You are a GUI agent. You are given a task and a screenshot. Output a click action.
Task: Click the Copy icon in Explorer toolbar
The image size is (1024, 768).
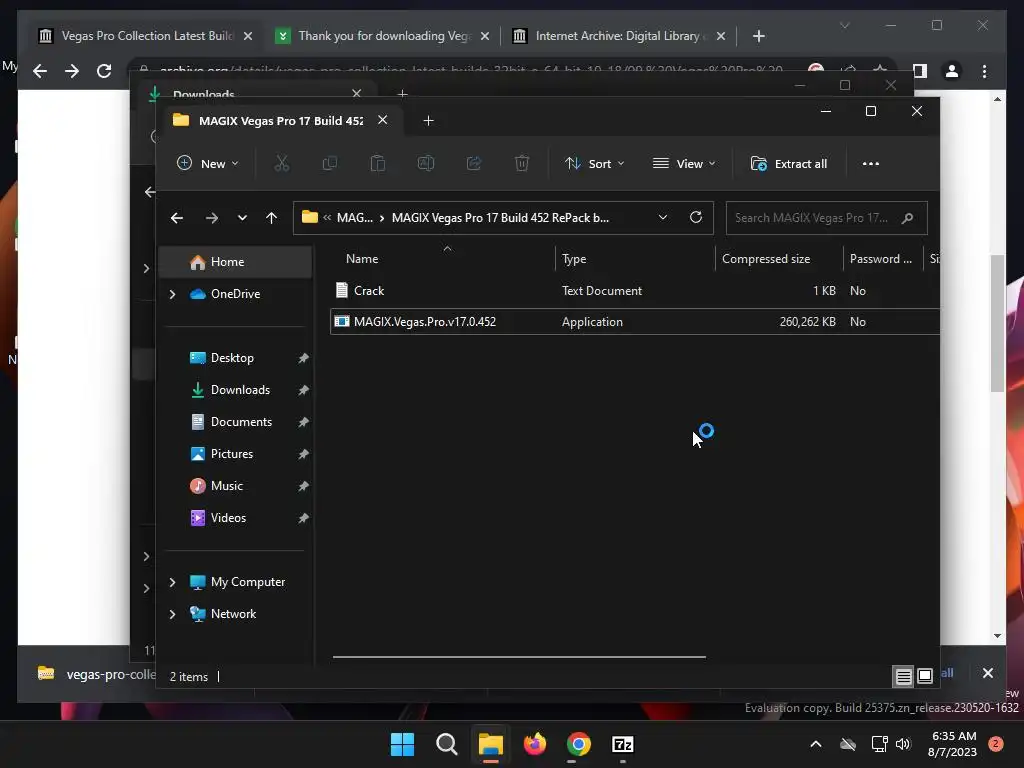click(x=330, y=163)
